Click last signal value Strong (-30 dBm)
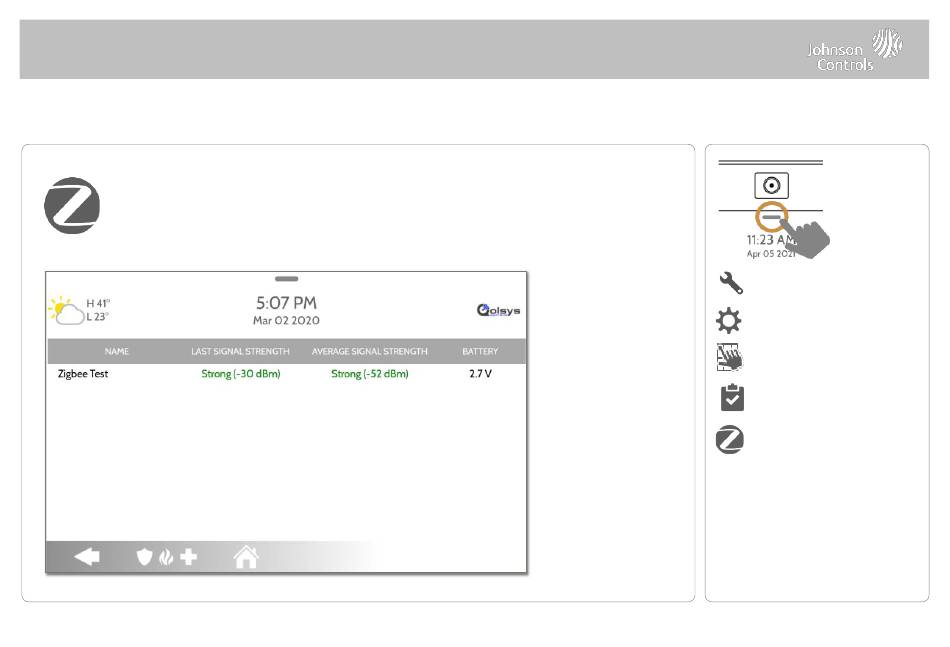This screenshot has width=950, height=647. [x=241, y=374]
